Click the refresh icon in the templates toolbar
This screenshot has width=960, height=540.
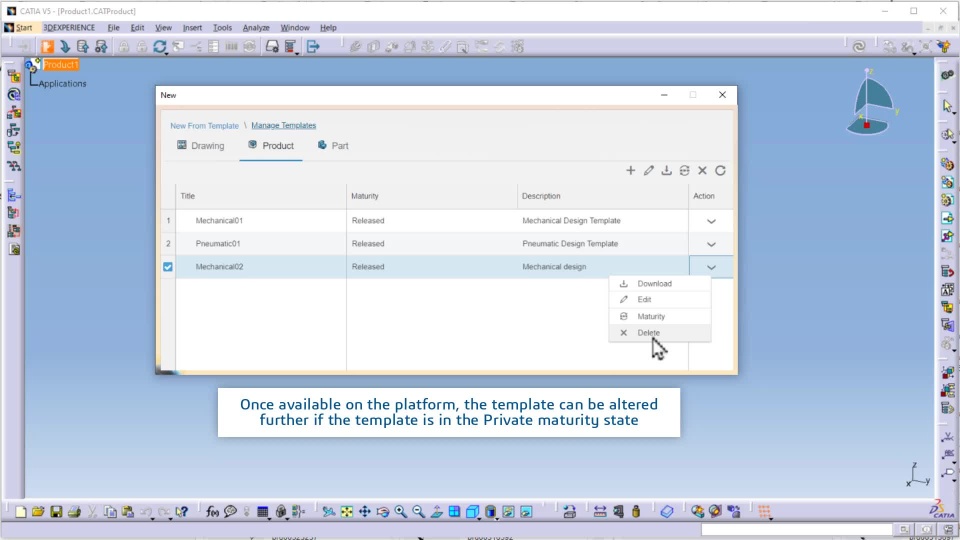pyautogui.click(x=720, y=171)
